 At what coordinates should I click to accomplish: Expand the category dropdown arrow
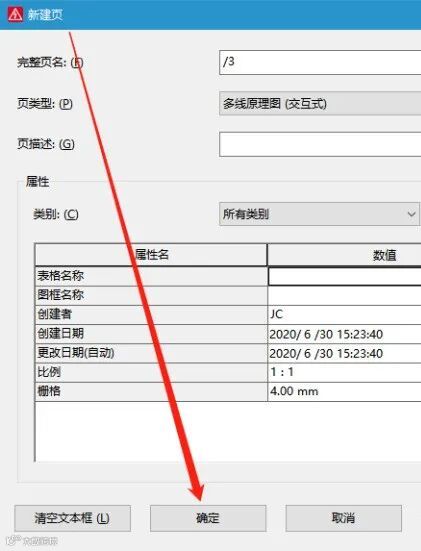point(411,214)
